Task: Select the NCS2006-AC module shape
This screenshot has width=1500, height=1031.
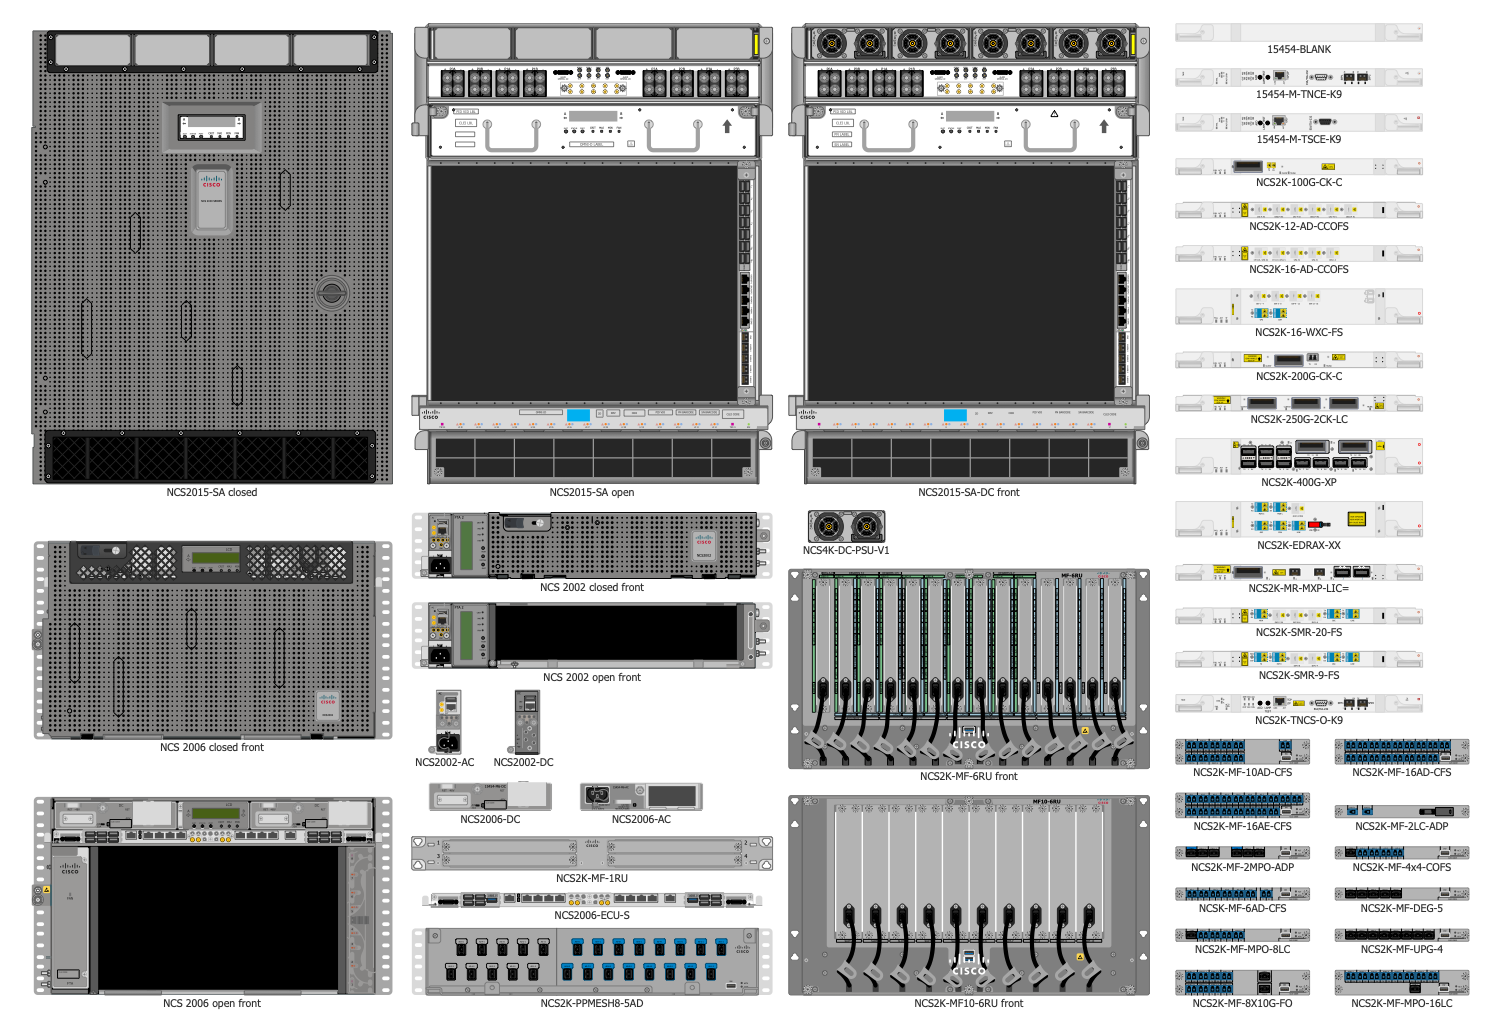Action: point(641,797)
